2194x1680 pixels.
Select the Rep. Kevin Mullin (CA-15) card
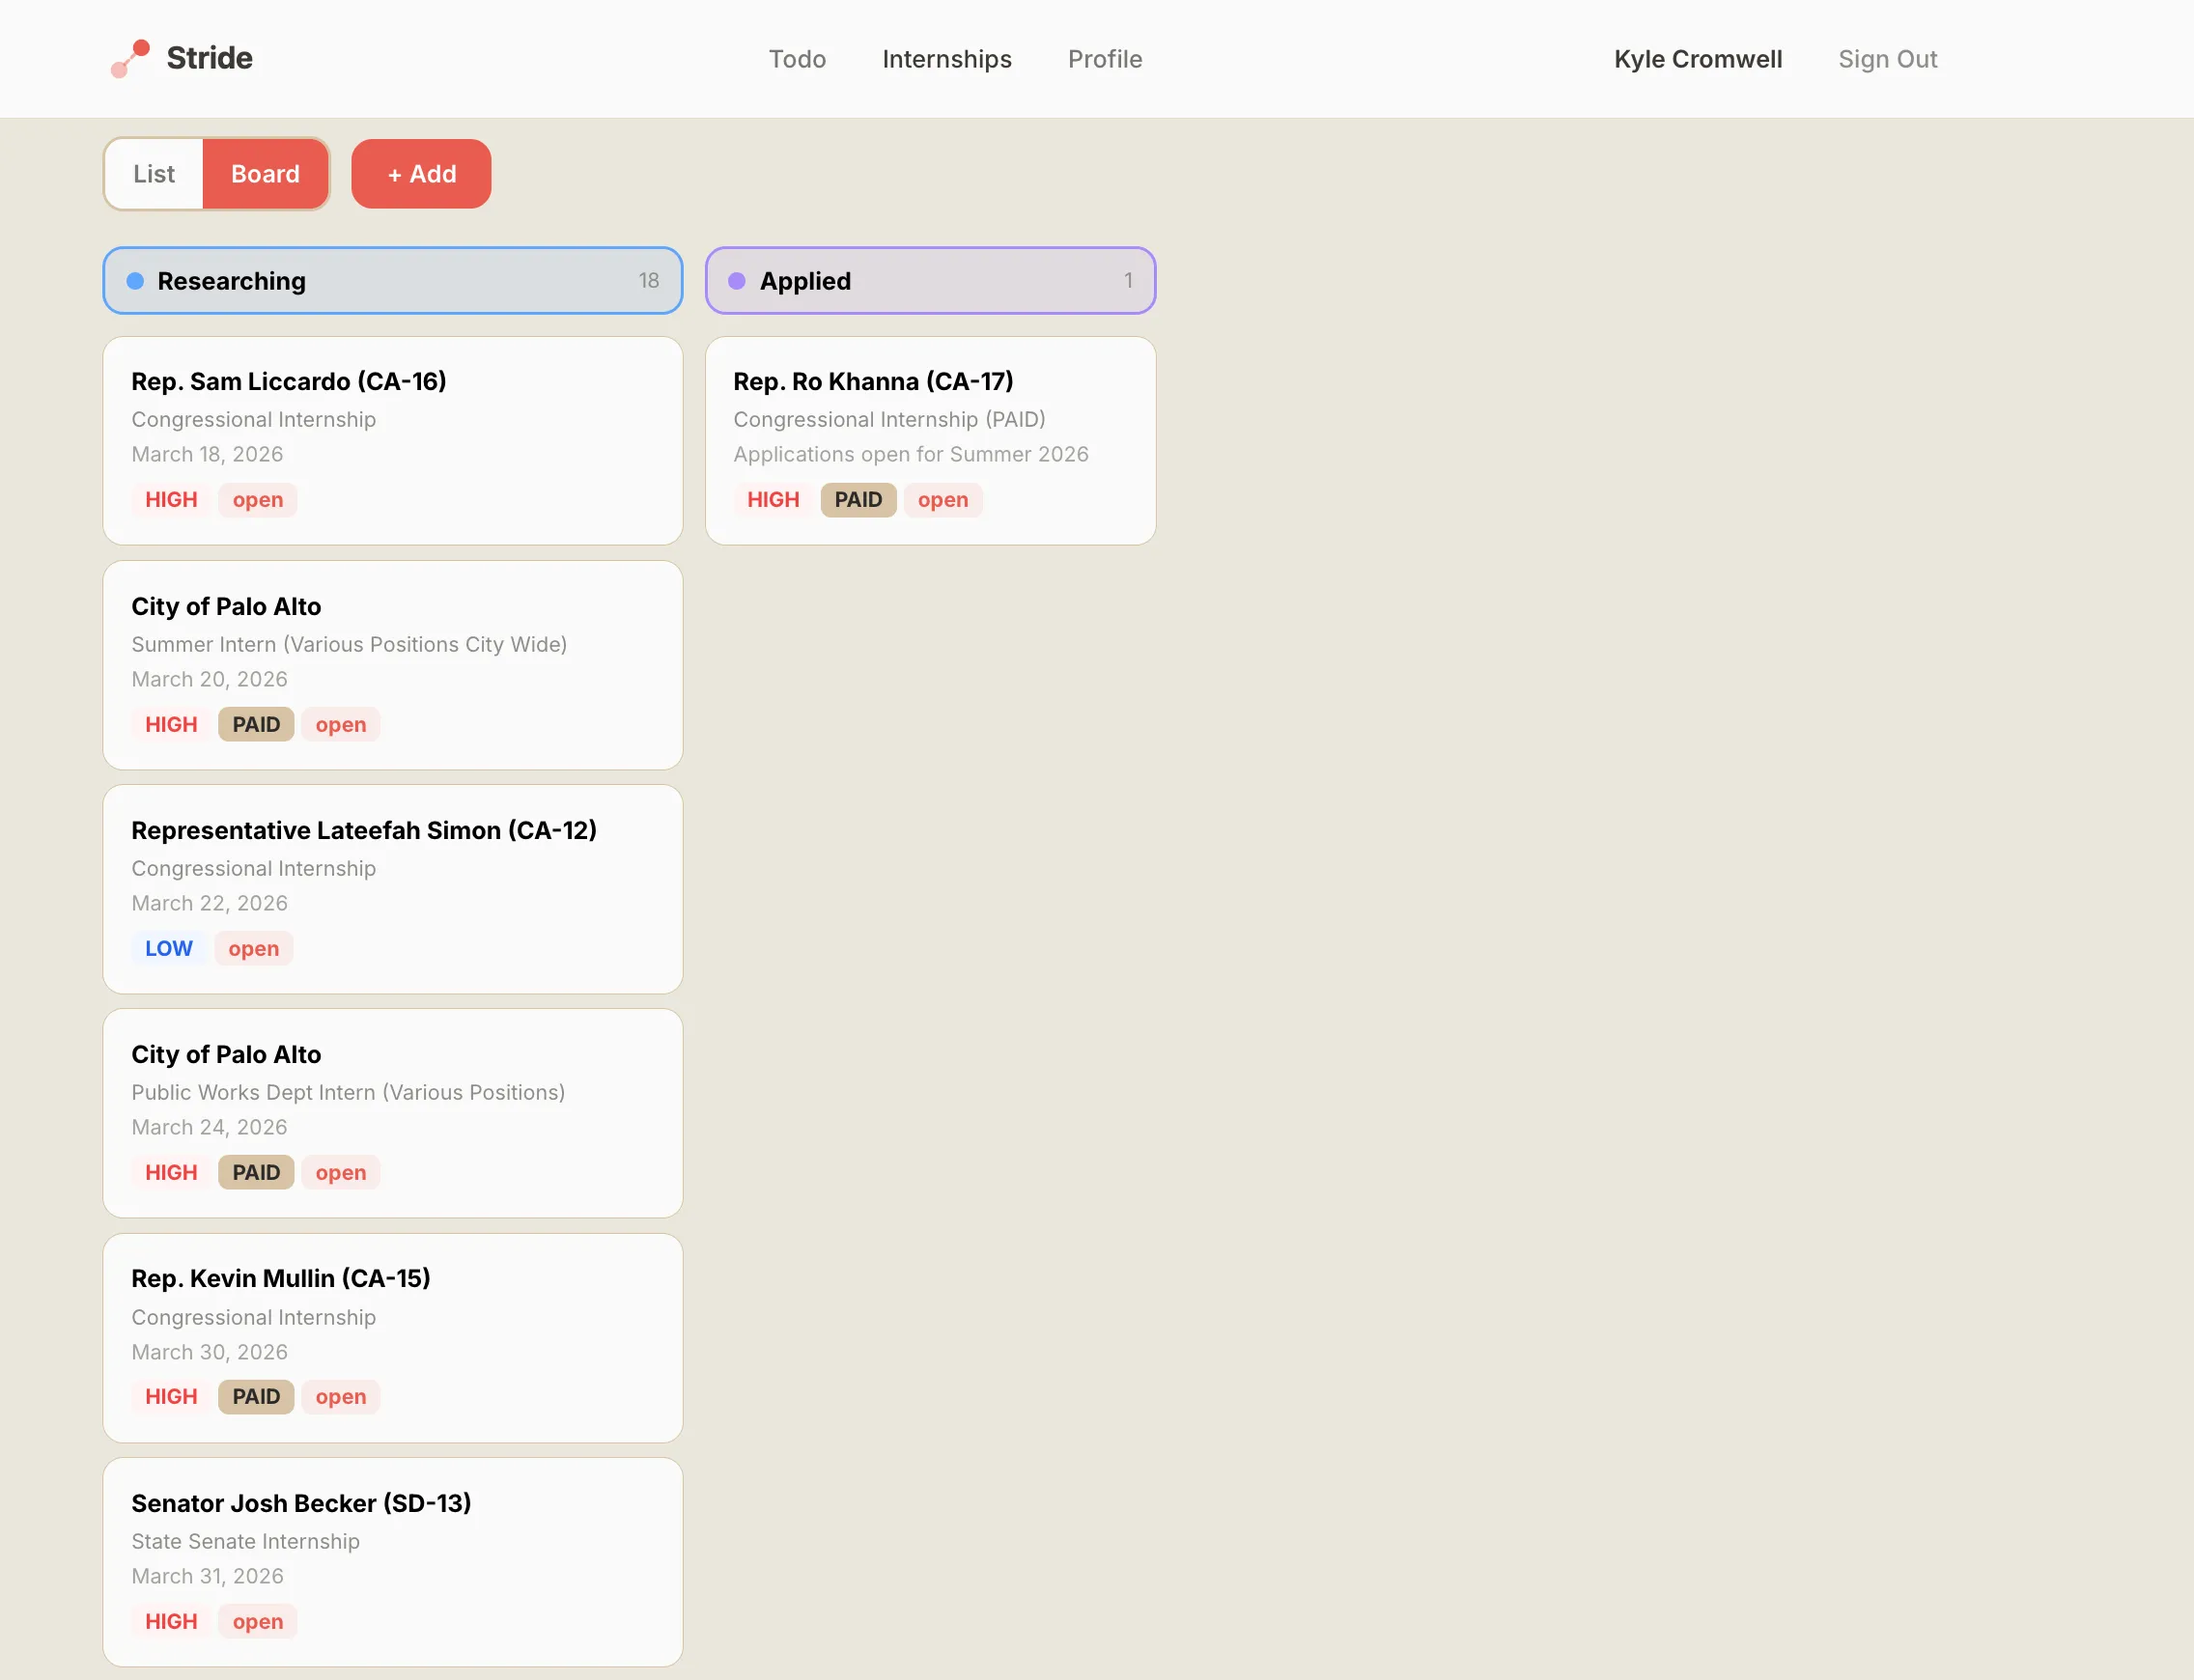click(392, 1339)
